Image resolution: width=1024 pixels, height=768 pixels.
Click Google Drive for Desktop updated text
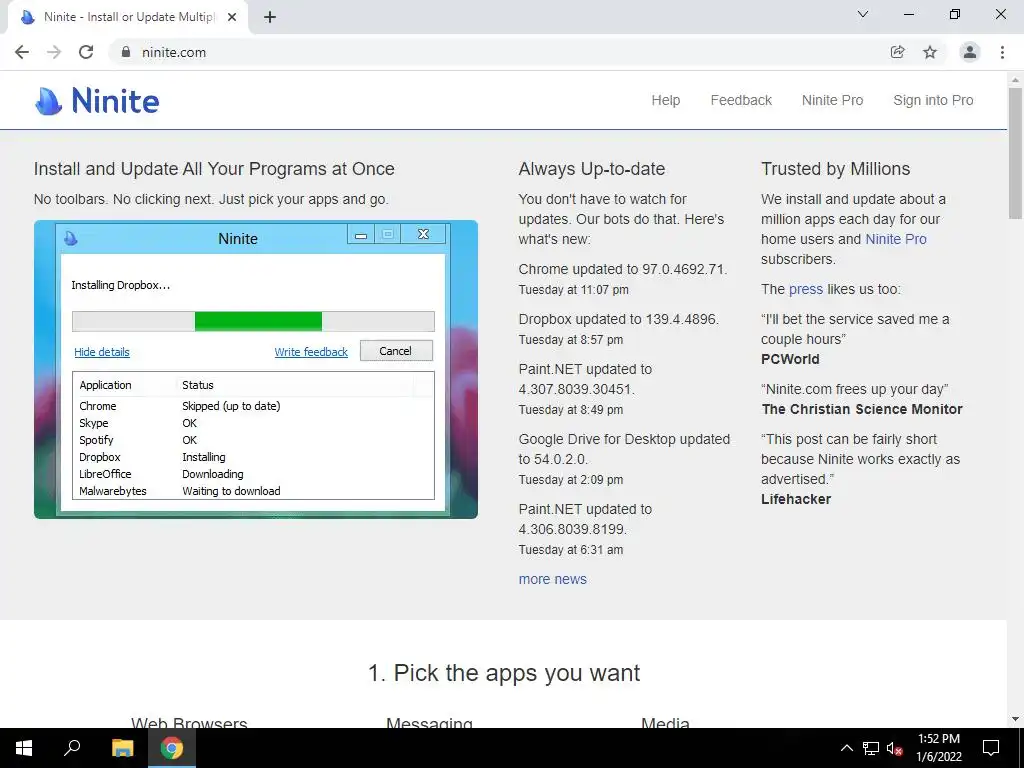624,449
